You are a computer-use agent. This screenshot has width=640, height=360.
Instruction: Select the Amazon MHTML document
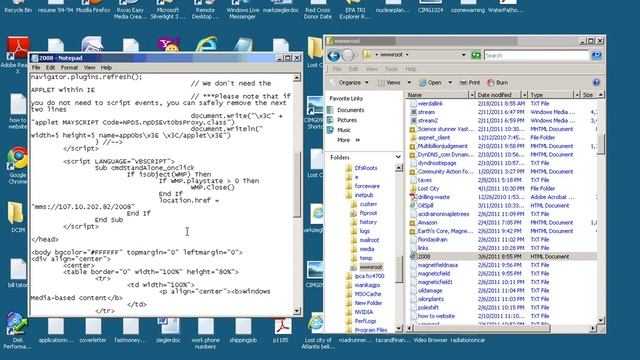coord(502,222)
